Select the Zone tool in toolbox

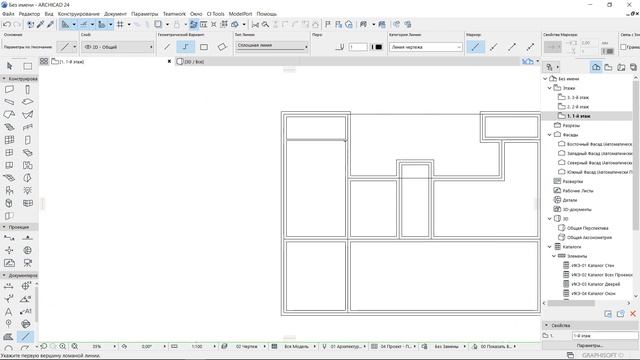pyautogui.click(x=27, y=165)
